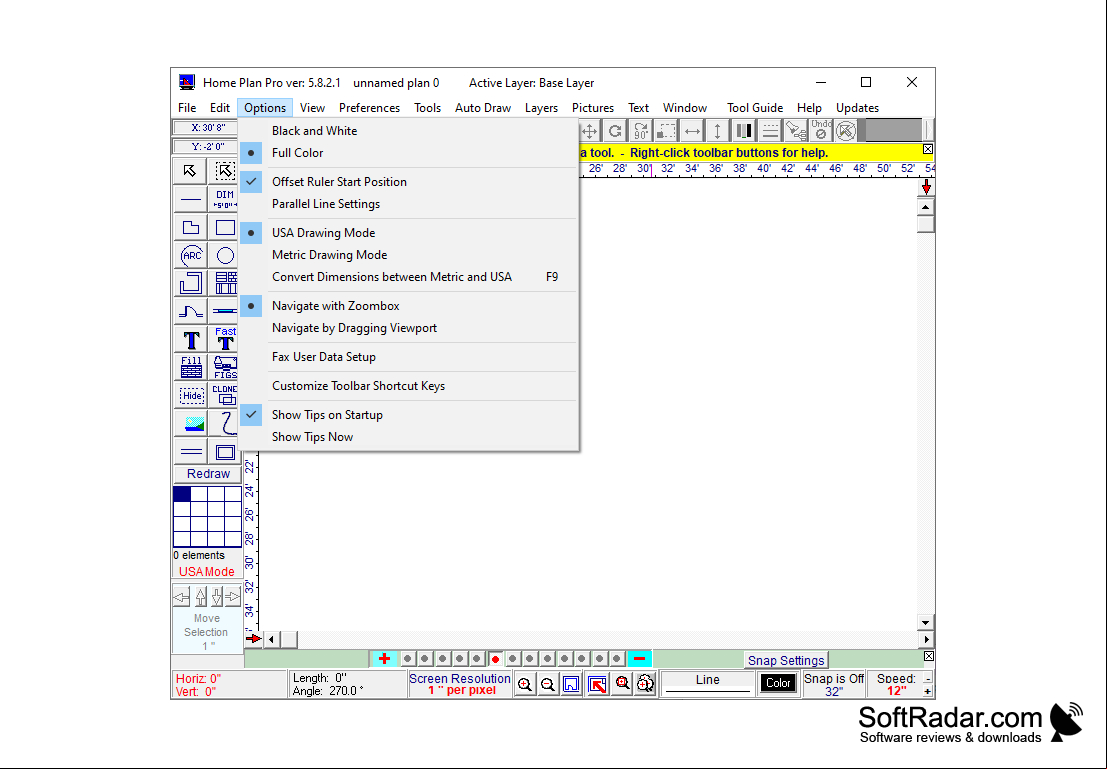Click the Hide tool button
This screenshot has width=1107, height=769.
(190, 395)
